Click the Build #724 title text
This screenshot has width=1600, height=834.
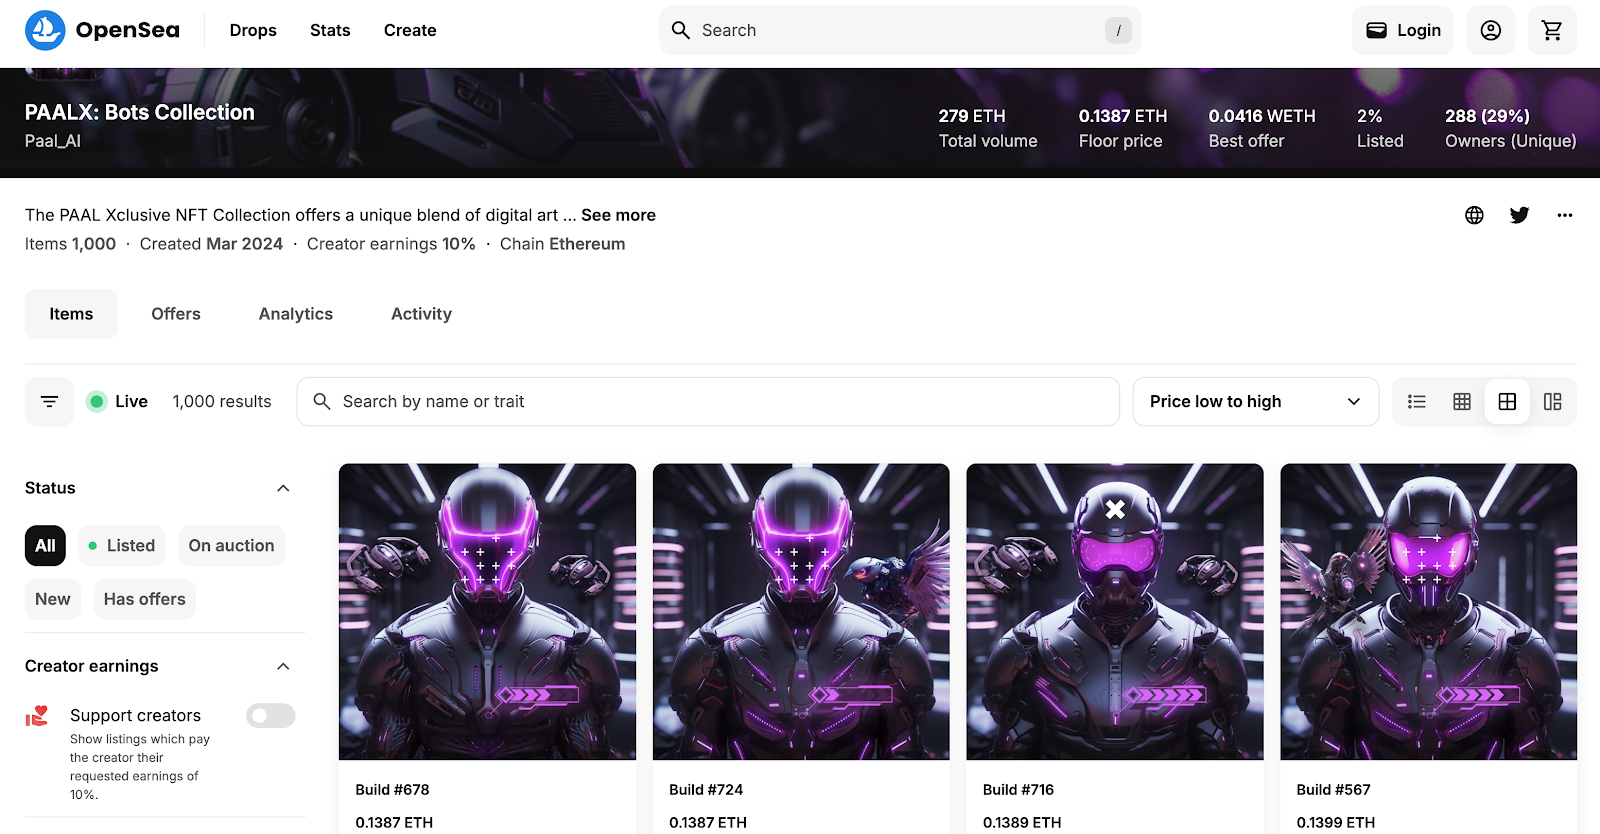coord(706,789)
